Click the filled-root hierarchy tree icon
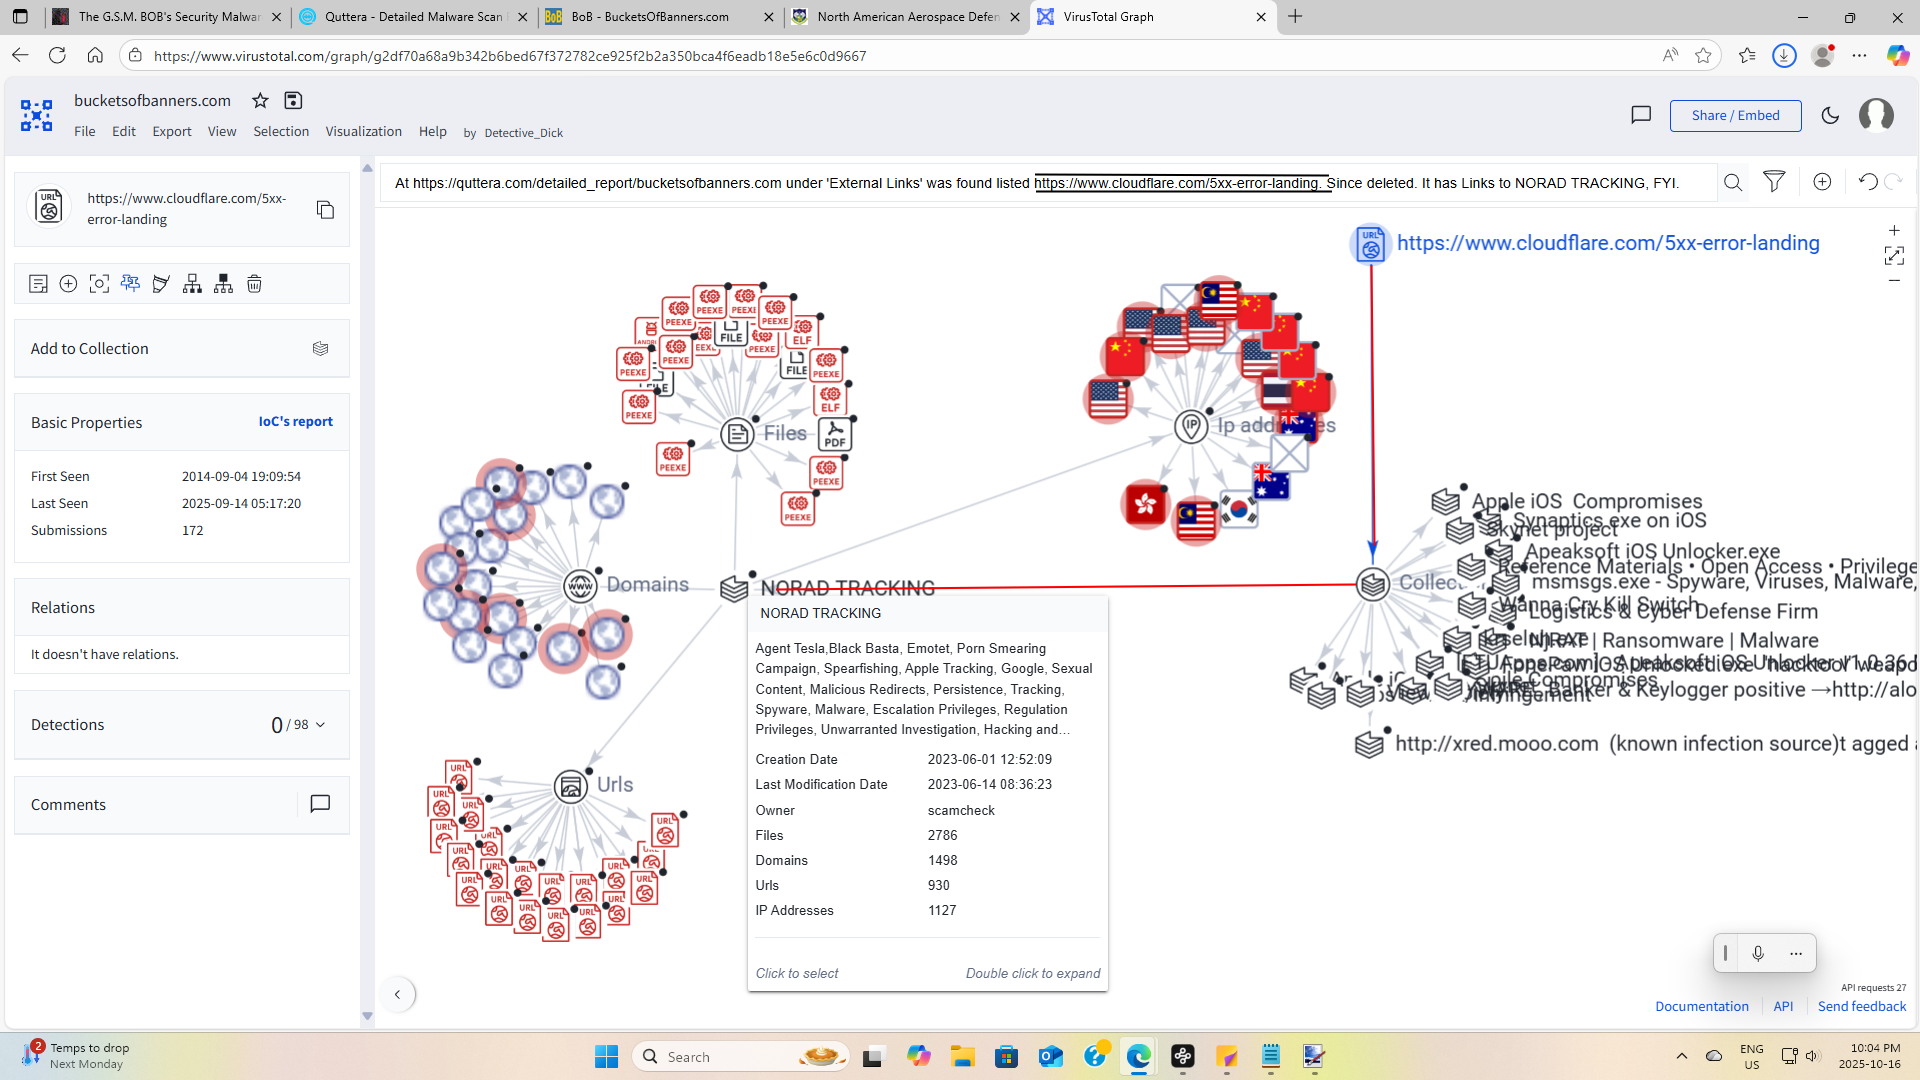The width and height of the screenshot is (1920, 1080). click(223, 284)
